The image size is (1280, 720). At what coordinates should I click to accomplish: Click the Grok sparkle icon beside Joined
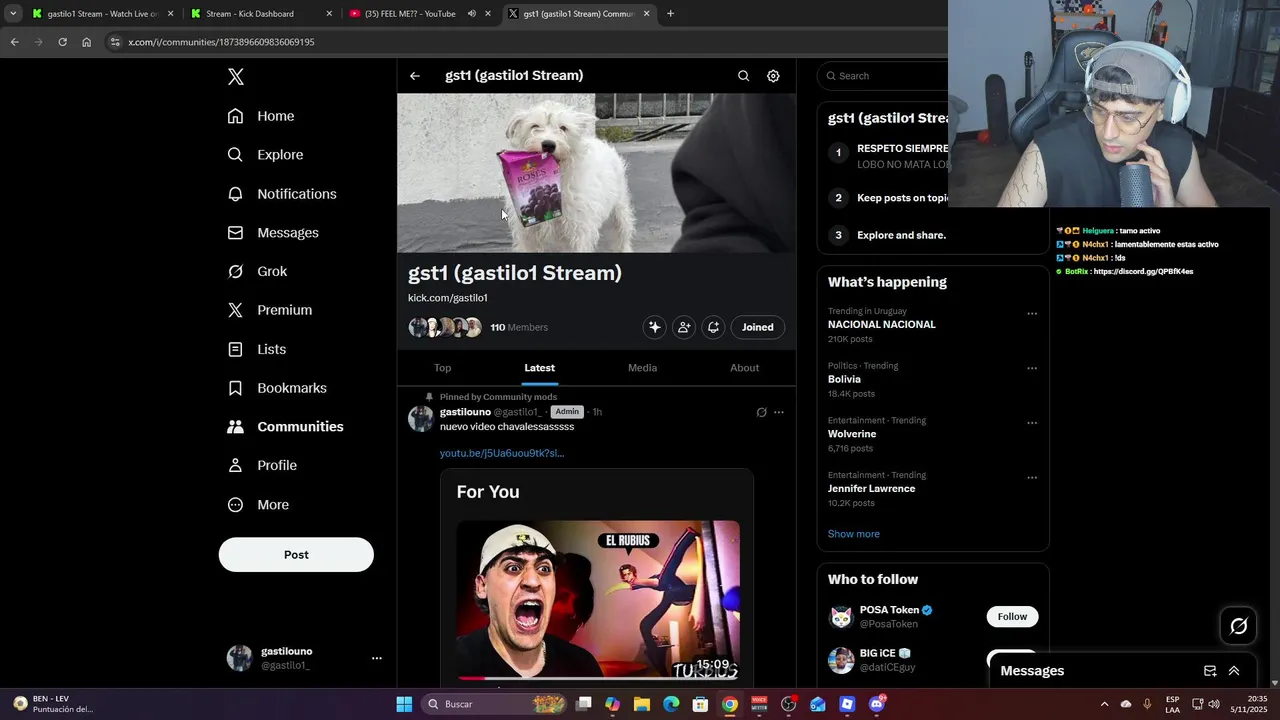click(x=654, y=327)
